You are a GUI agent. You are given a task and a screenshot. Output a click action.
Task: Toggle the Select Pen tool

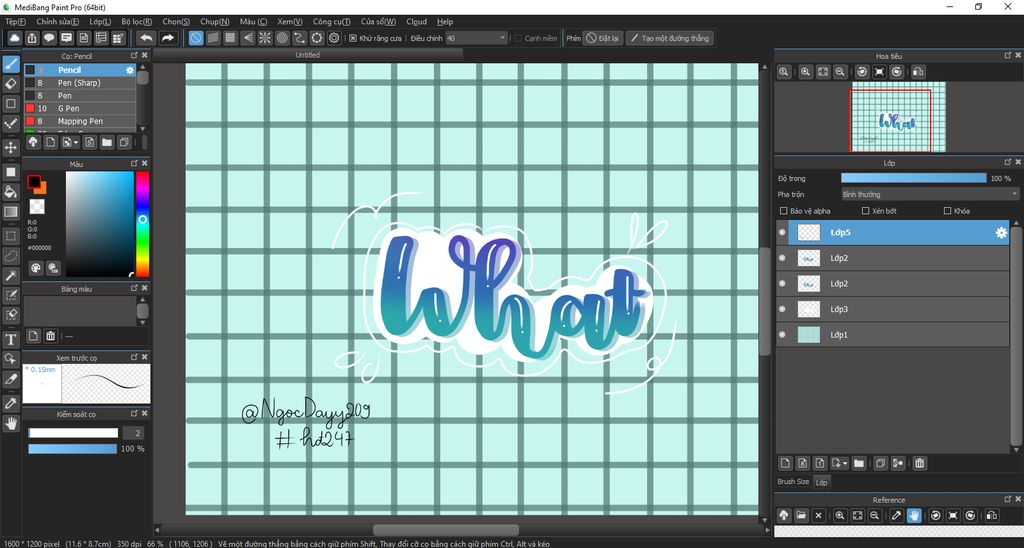tap(10, 295)
